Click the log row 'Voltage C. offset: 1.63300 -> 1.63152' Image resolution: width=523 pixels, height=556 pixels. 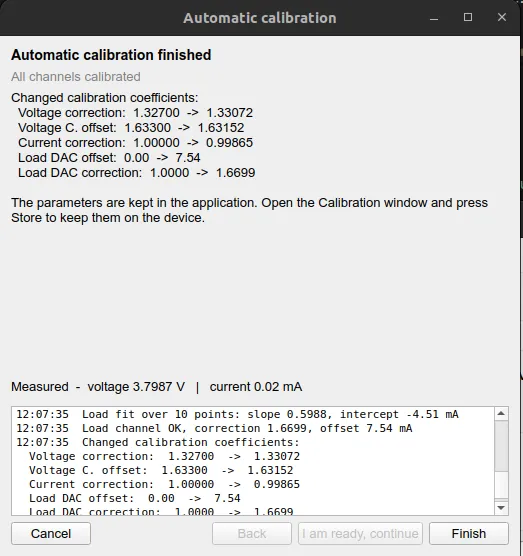coord(161,470)
